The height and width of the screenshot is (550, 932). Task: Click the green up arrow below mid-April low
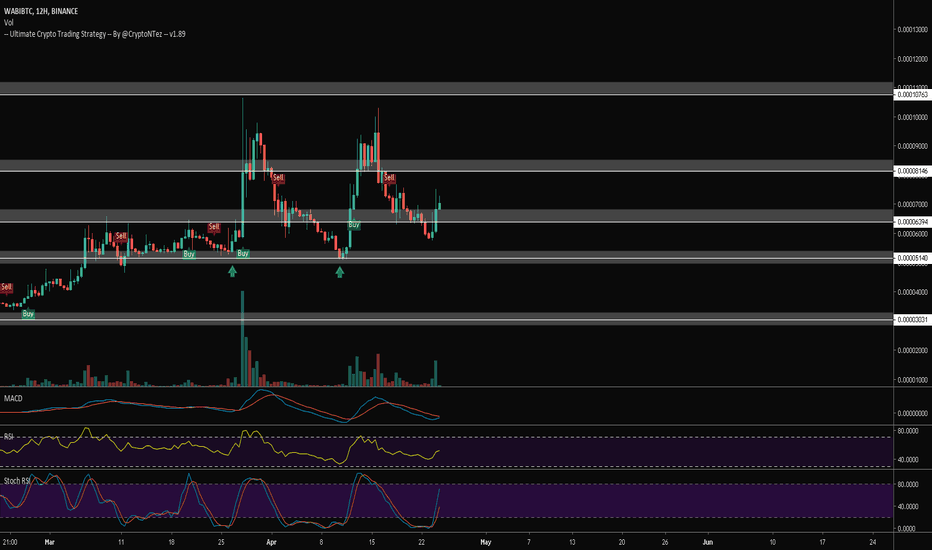(339, 272)
